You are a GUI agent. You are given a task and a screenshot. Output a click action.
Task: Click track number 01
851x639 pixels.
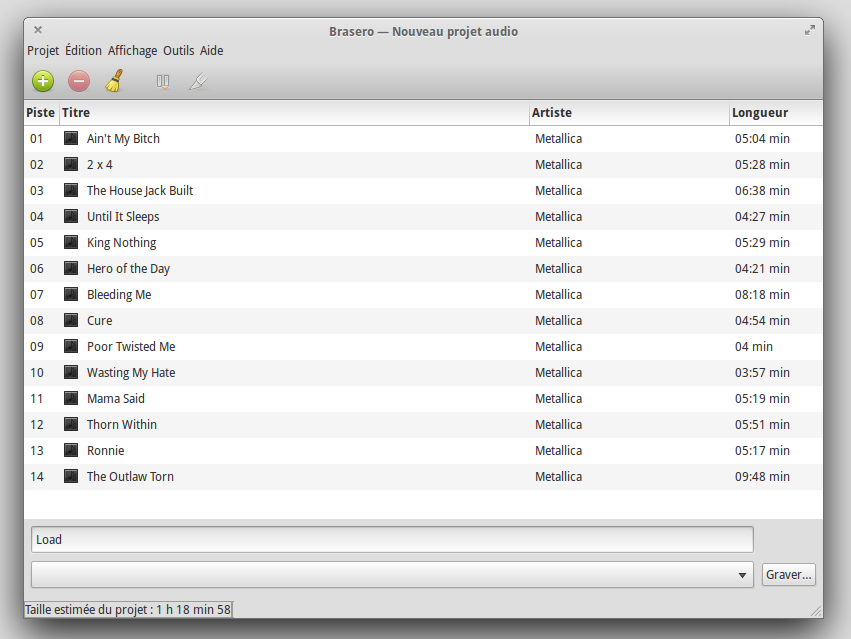pyautogui.click(x=37, y=138)
